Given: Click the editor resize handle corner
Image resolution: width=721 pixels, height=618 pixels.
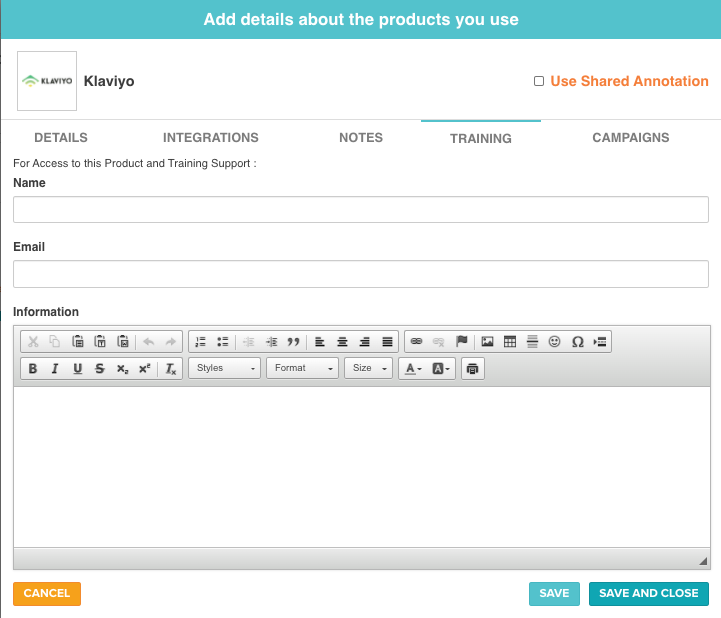Looking at the screenshot, I should tap(703, 561).
